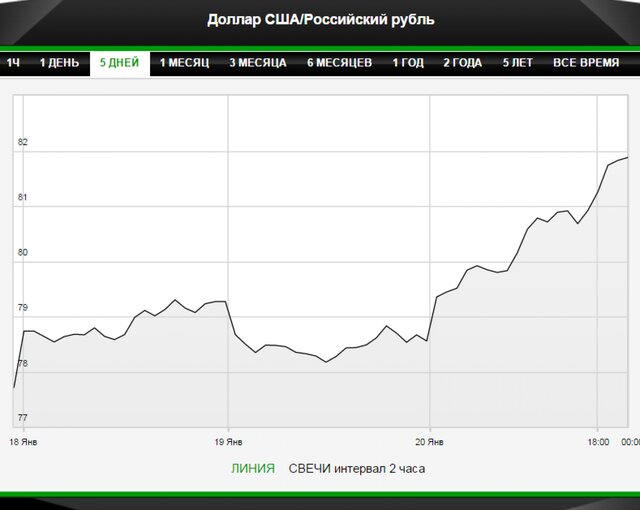Click the active 5 ДНЕЙ tab

point(119,63)
